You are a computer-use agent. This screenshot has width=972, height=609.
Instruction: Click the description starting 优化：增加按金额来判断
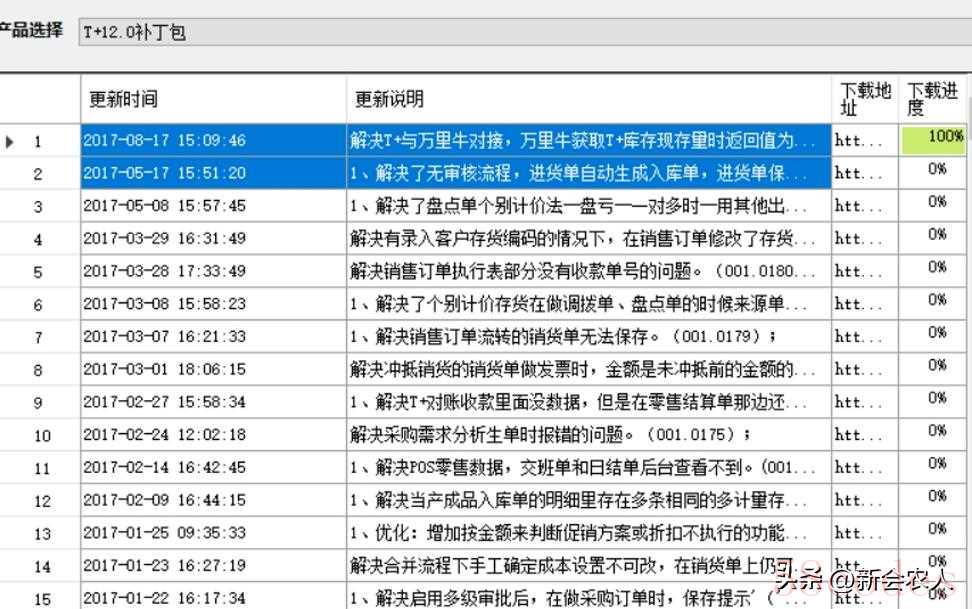click(588, 533)
